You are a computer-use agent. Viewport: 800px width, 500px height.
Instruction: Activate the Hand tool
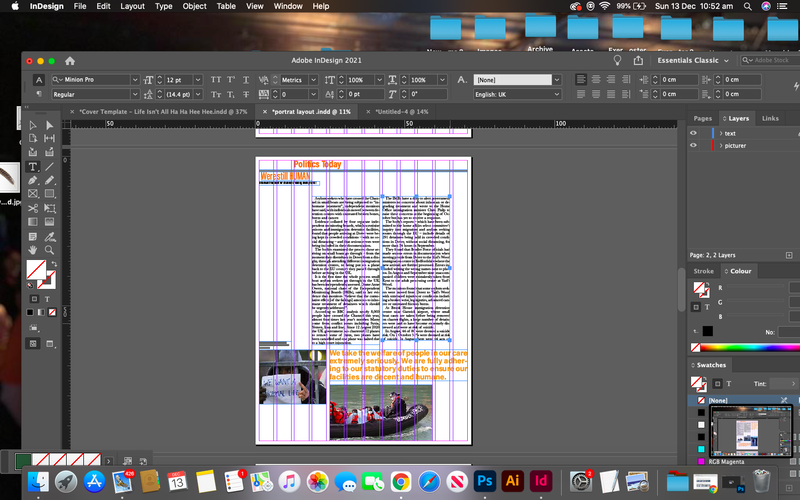[x=33, y=250]
